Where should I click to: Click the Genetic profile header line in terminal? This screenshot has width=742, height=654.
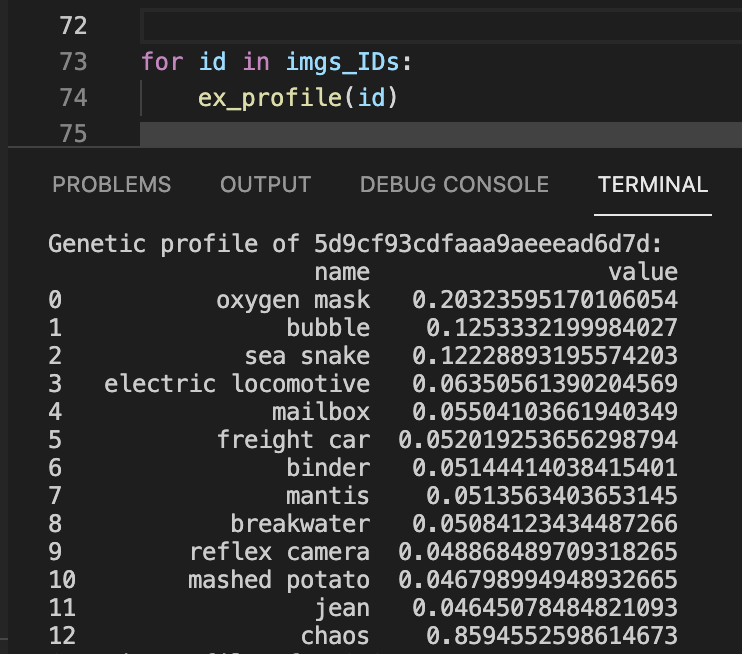click(x=355, y=244)
